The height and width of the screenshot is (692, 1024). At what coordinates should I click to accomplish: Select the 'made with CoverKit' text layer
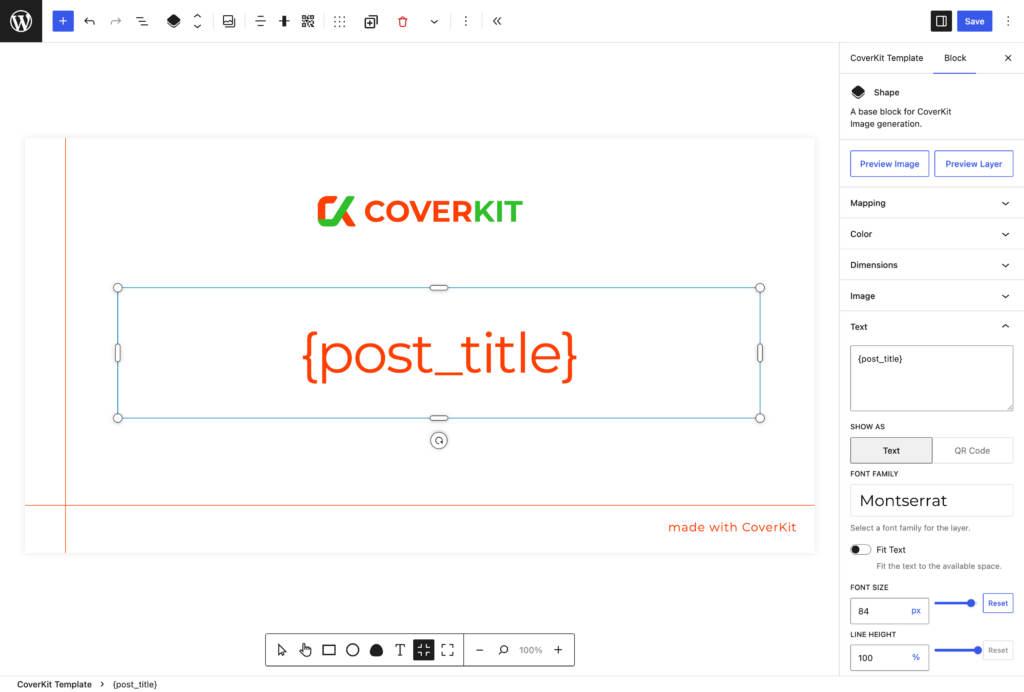point(732,527)
